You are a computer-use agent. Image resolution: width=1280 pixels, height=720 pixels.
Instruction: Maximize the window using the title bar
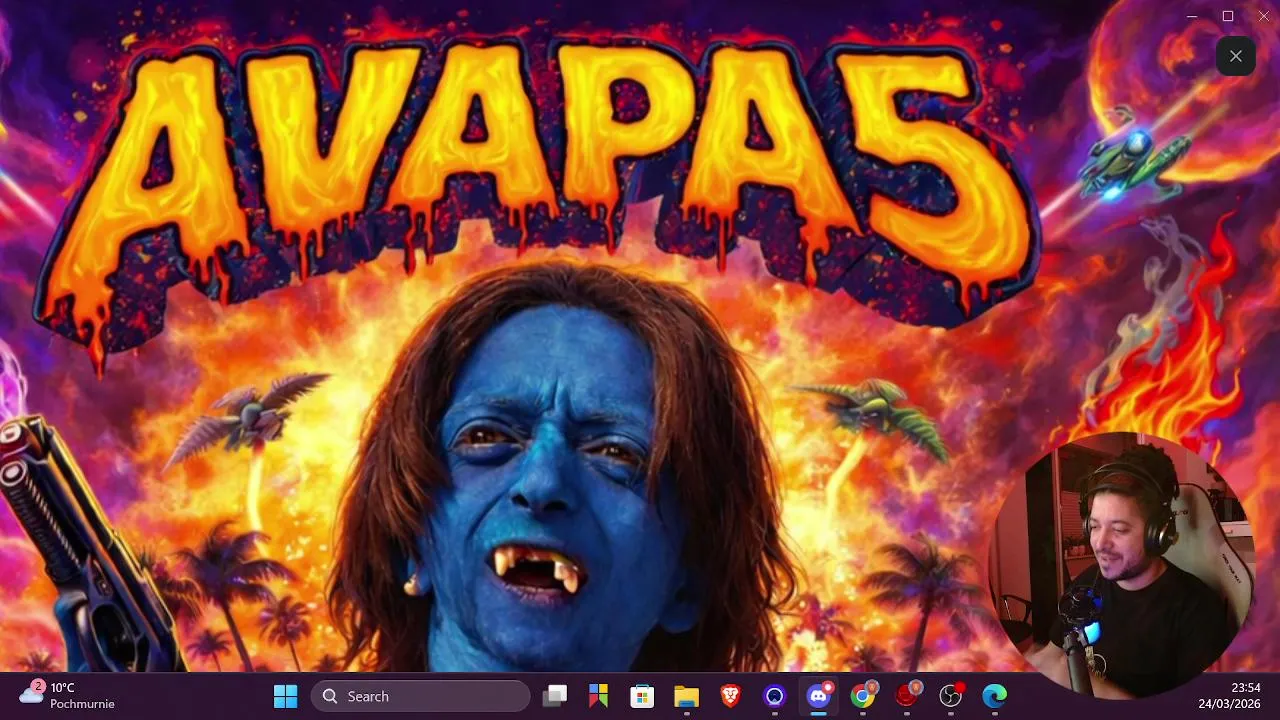[1228, 16]
